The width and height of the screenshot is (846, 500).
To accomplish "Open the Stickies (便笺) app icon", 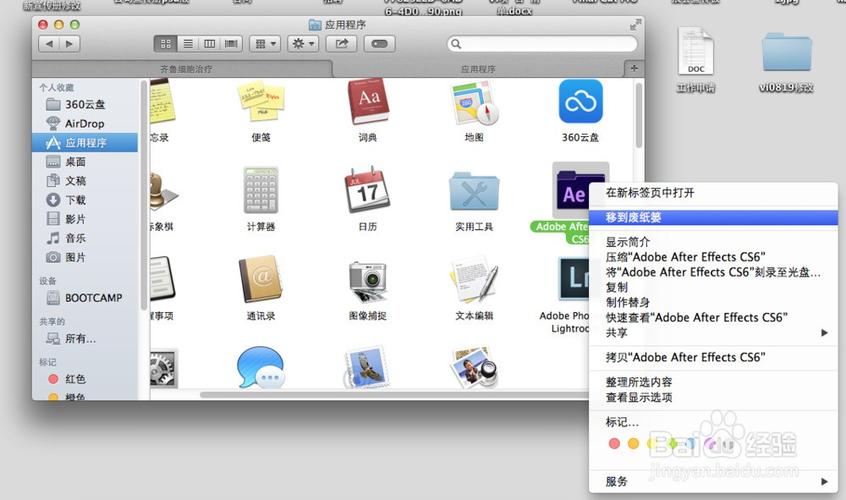I will coord(261,101).
